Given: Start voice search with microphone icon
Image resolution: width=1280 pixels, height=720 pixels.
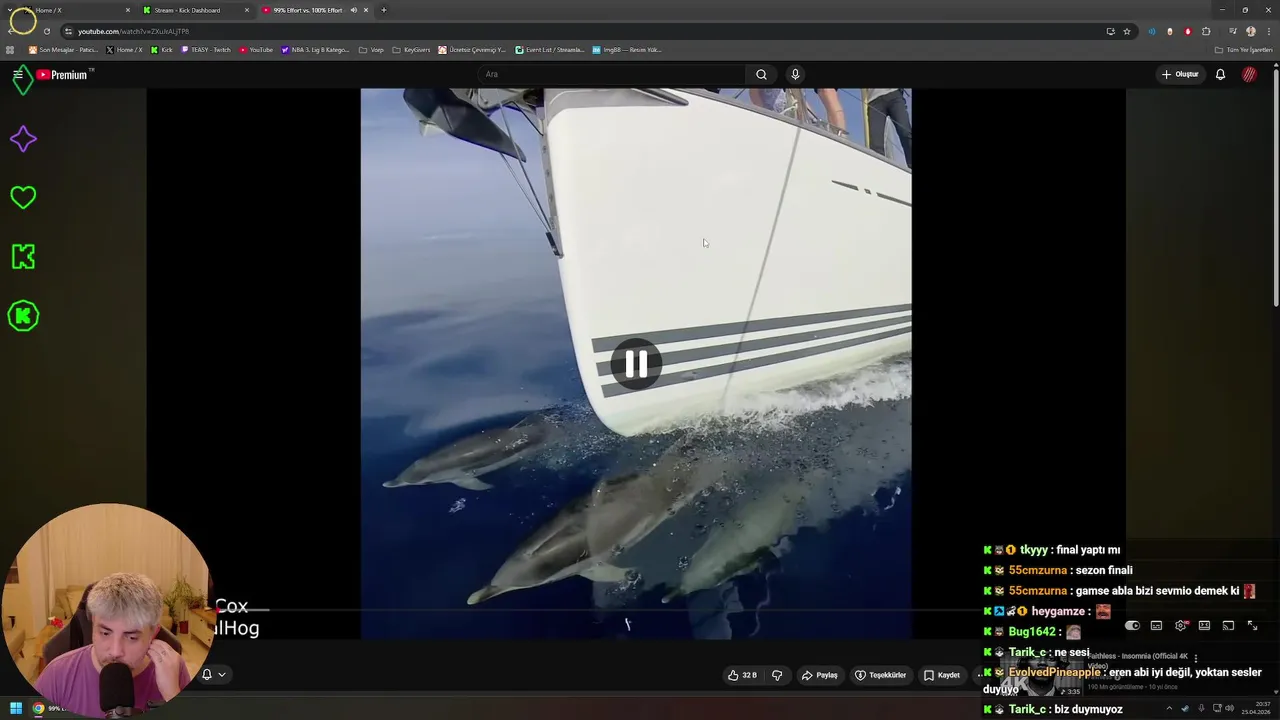Looking at the screenshot, I should (795, 74).
